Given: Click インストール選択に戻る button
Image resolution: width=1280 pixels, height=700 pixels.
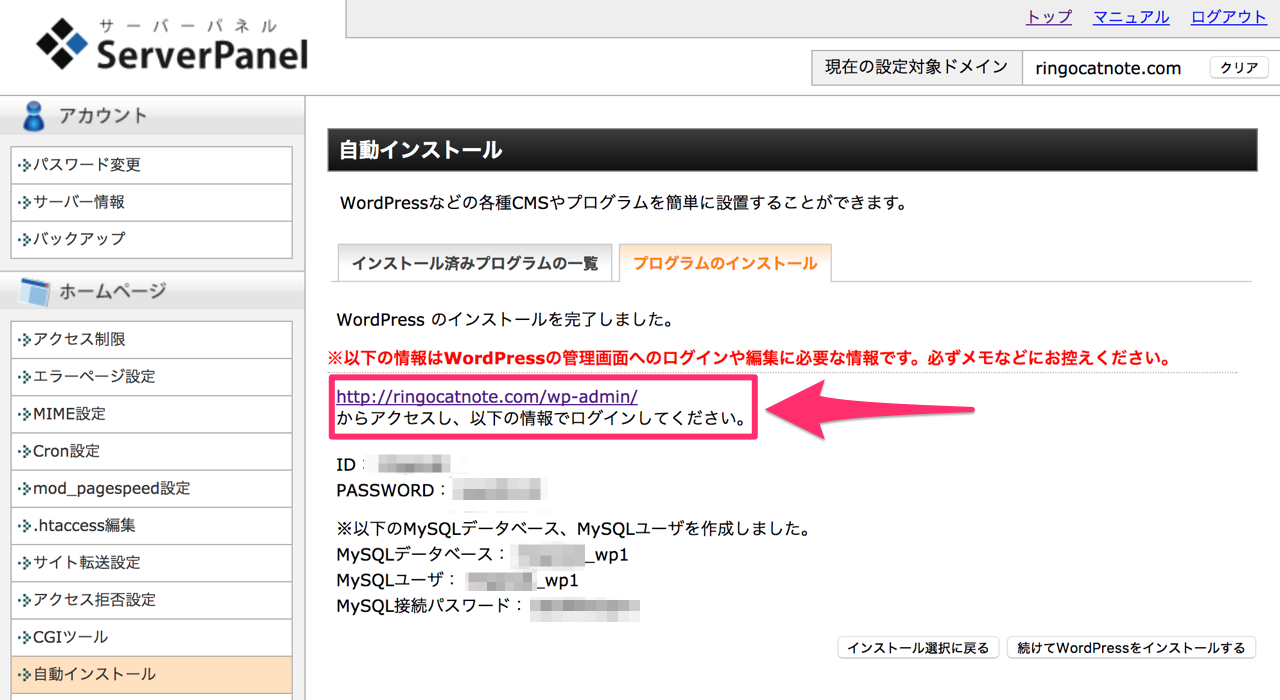Looking at the screenshot, I should click(918, 648).
